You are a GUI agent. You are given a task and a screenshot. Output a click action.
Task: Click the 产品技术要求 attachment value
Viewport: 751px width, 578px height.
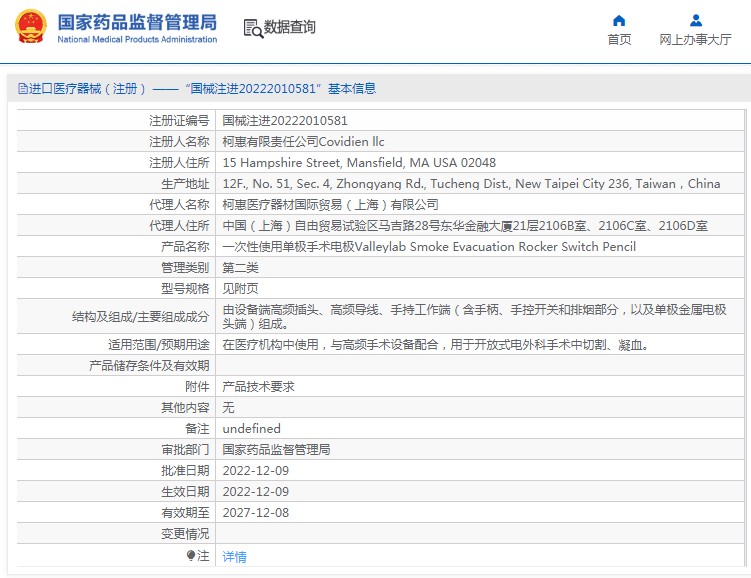pos(258,386)
